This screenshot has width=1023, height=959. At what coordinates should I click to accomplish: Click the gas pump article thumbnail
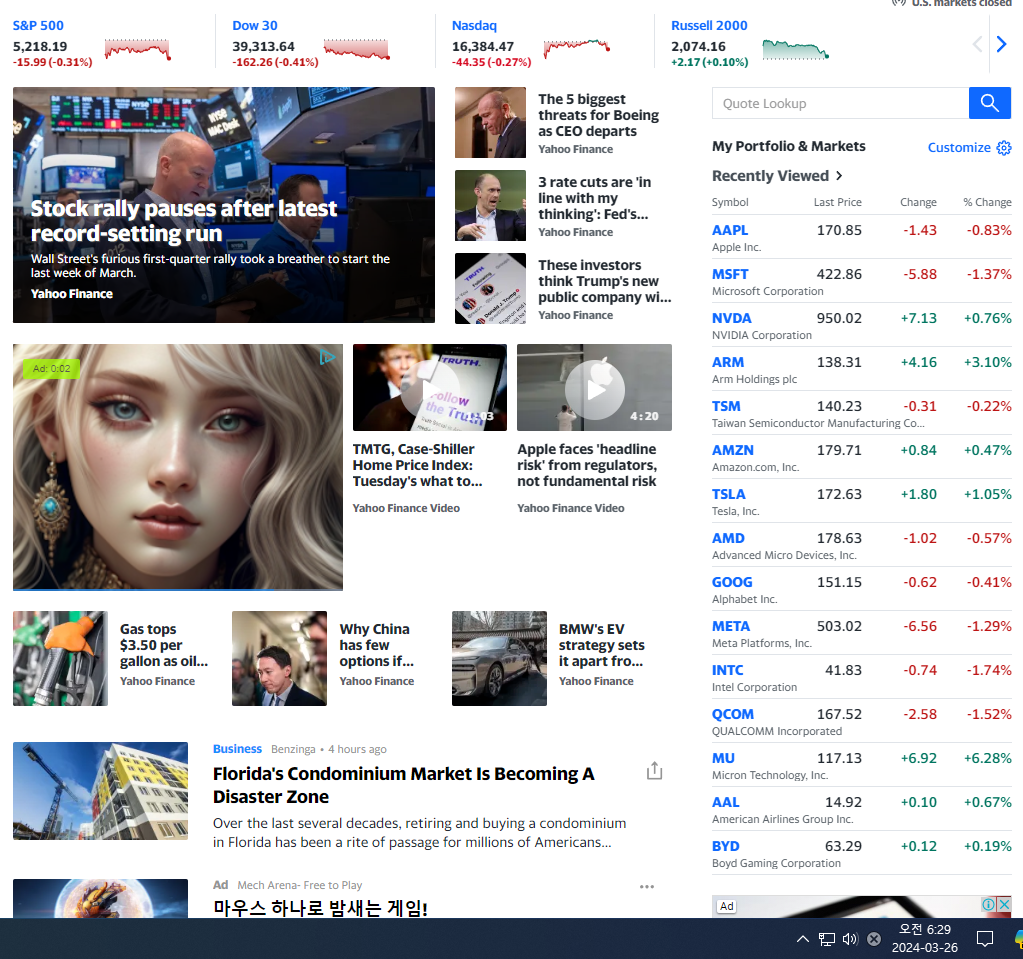click(x=60, y=658)
